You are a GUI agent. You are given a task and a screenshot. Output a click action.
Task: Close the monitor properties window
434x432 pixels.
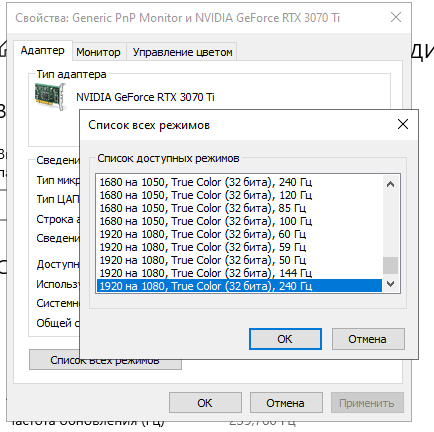click(396, 17)
